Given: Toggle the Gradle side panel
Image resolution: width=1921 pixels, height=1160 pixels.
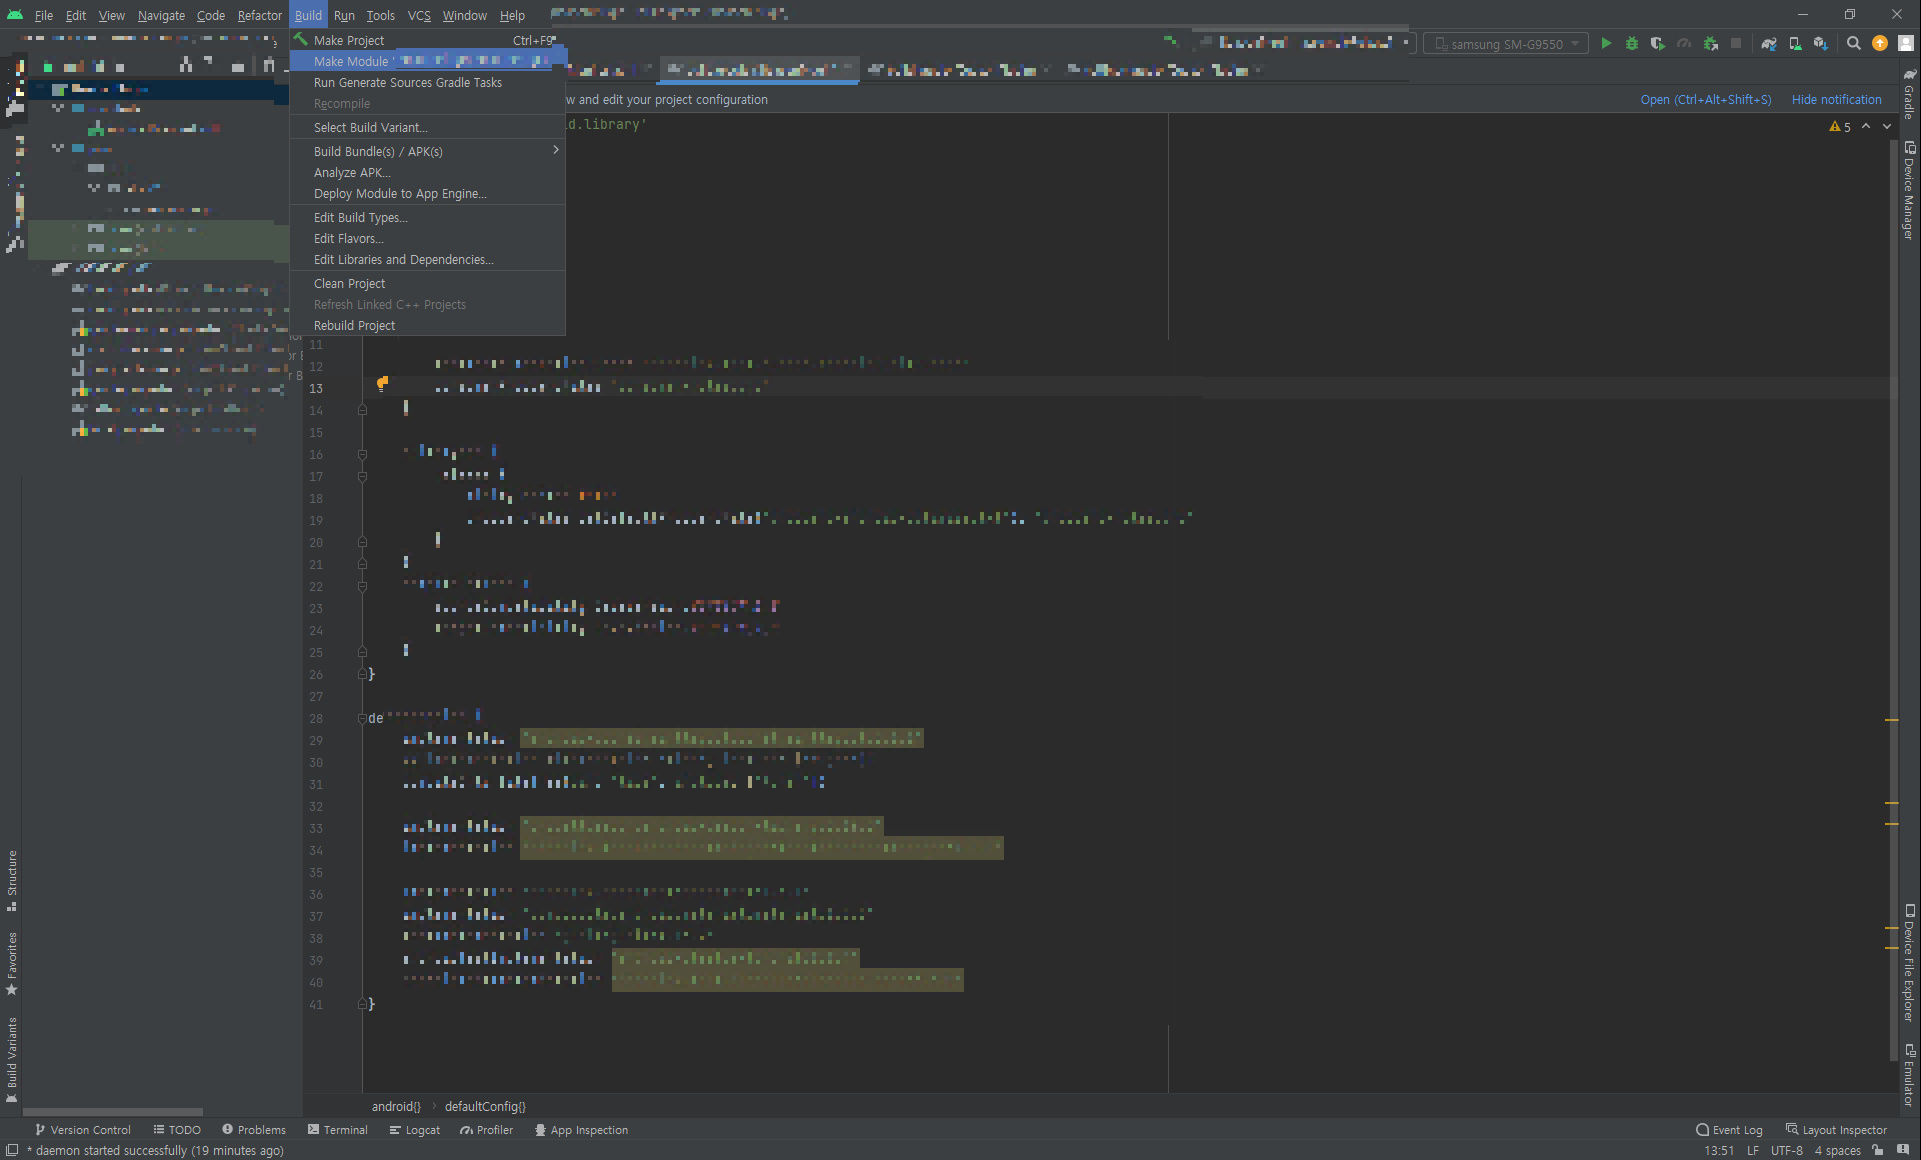Looking at the screenshot, I should tap(1909, 95).
